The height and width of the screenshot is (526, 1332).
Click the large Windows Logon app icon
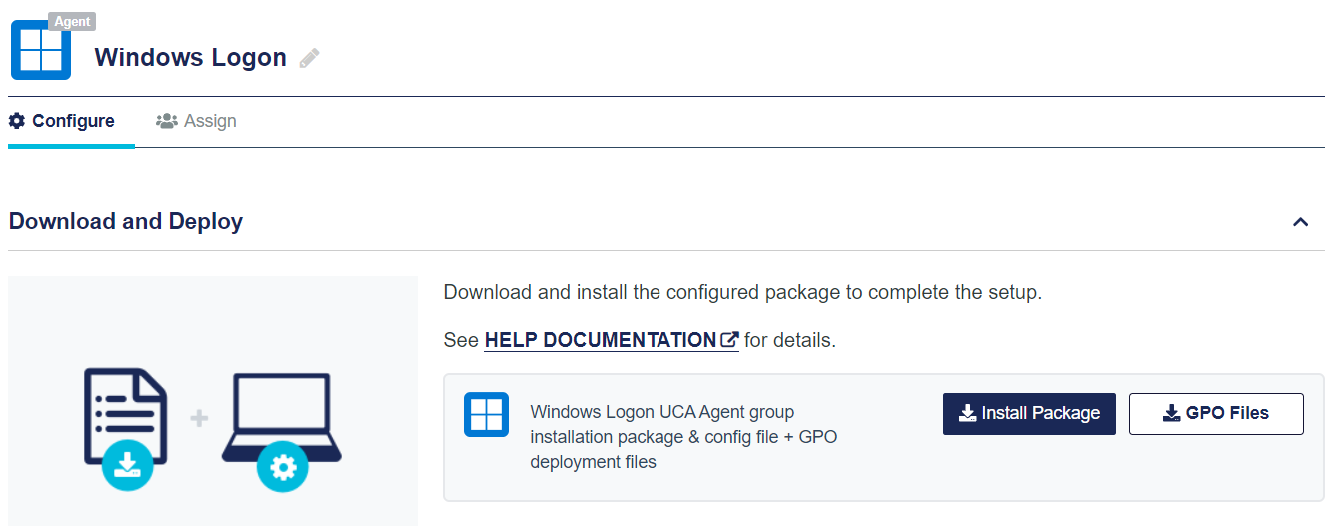41,50
